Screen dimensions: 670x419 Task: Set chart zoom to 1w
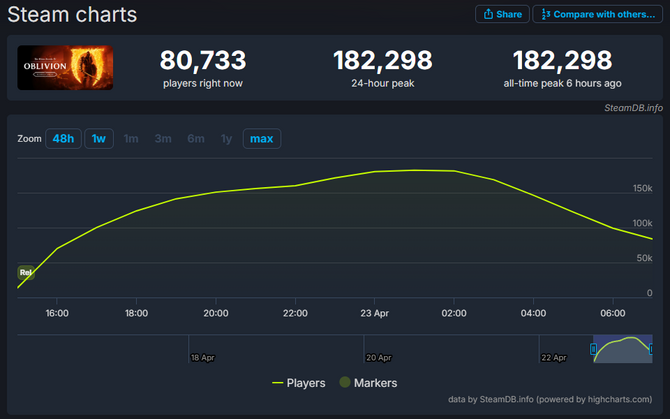click(x=99, y=139)
